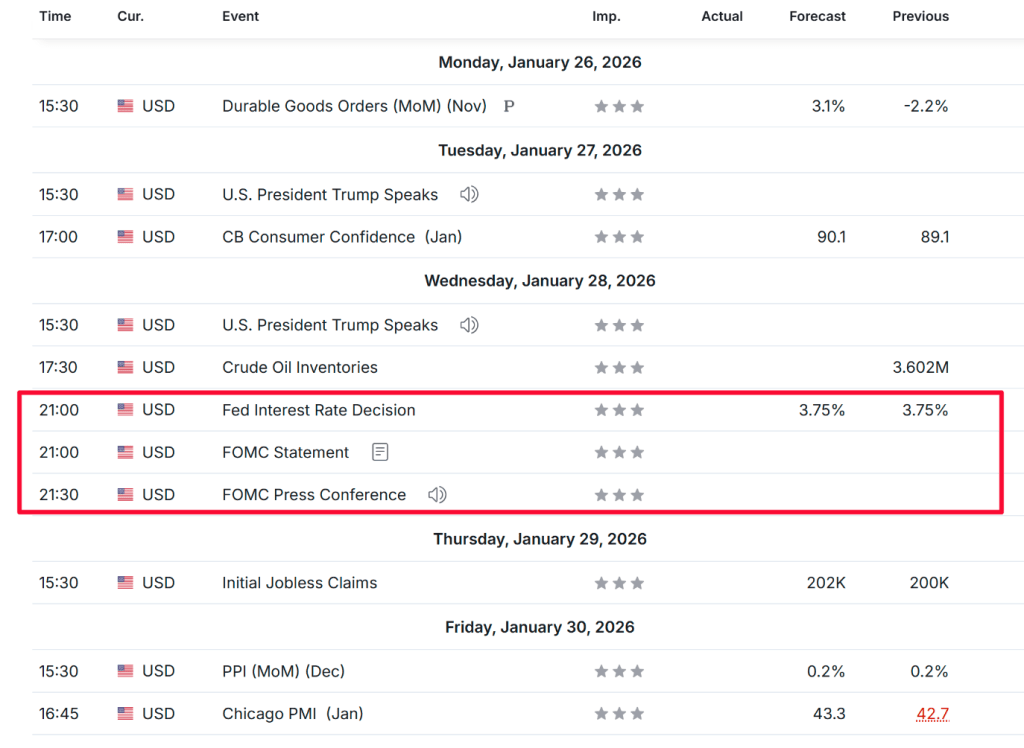Click the Forecast column header
The image size is (1024, 748).
click(817, 16)
